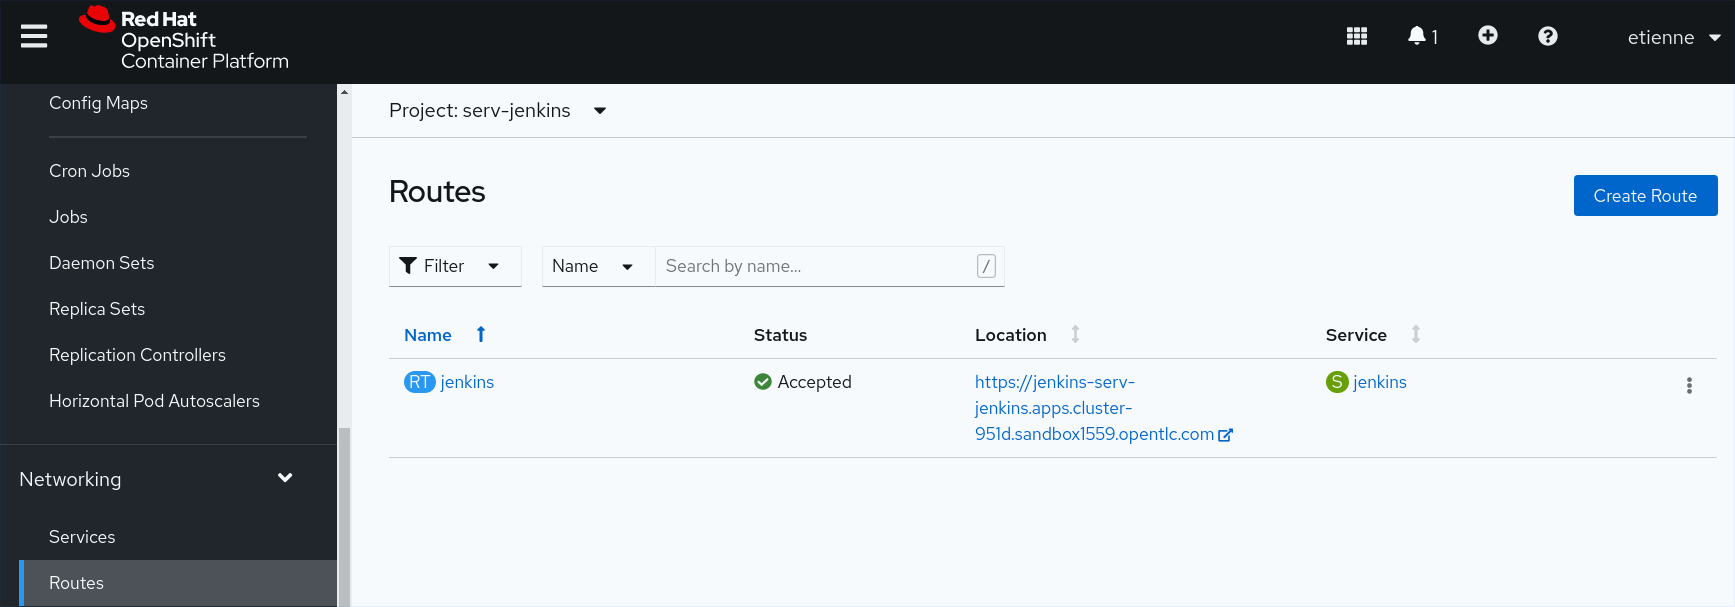
Task: Go to Config Maps in sidebar
Action: pos(98,103)
